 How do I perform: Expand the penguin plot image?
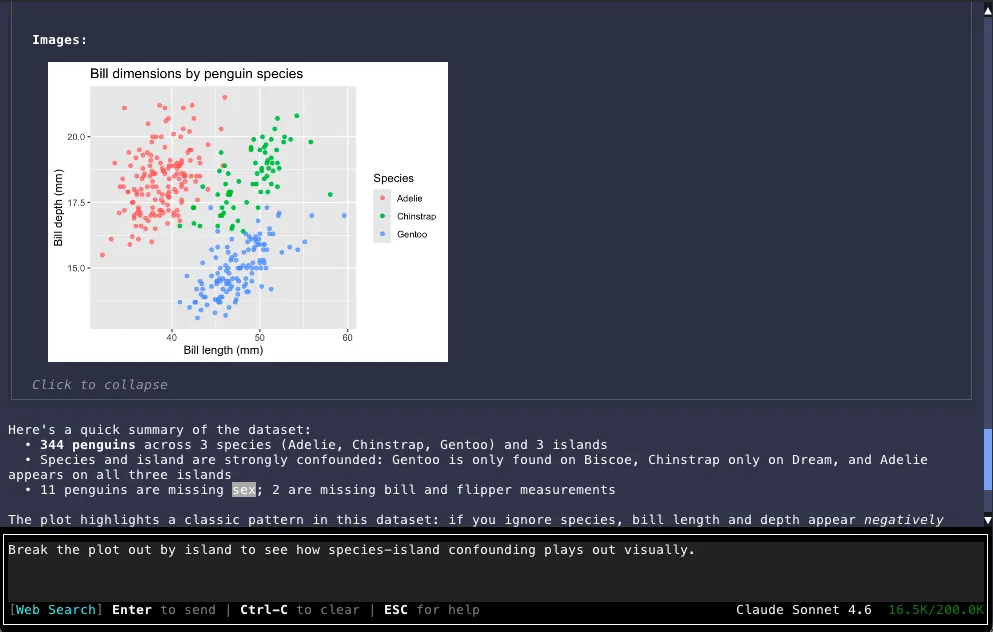click(x=248, y=211)
